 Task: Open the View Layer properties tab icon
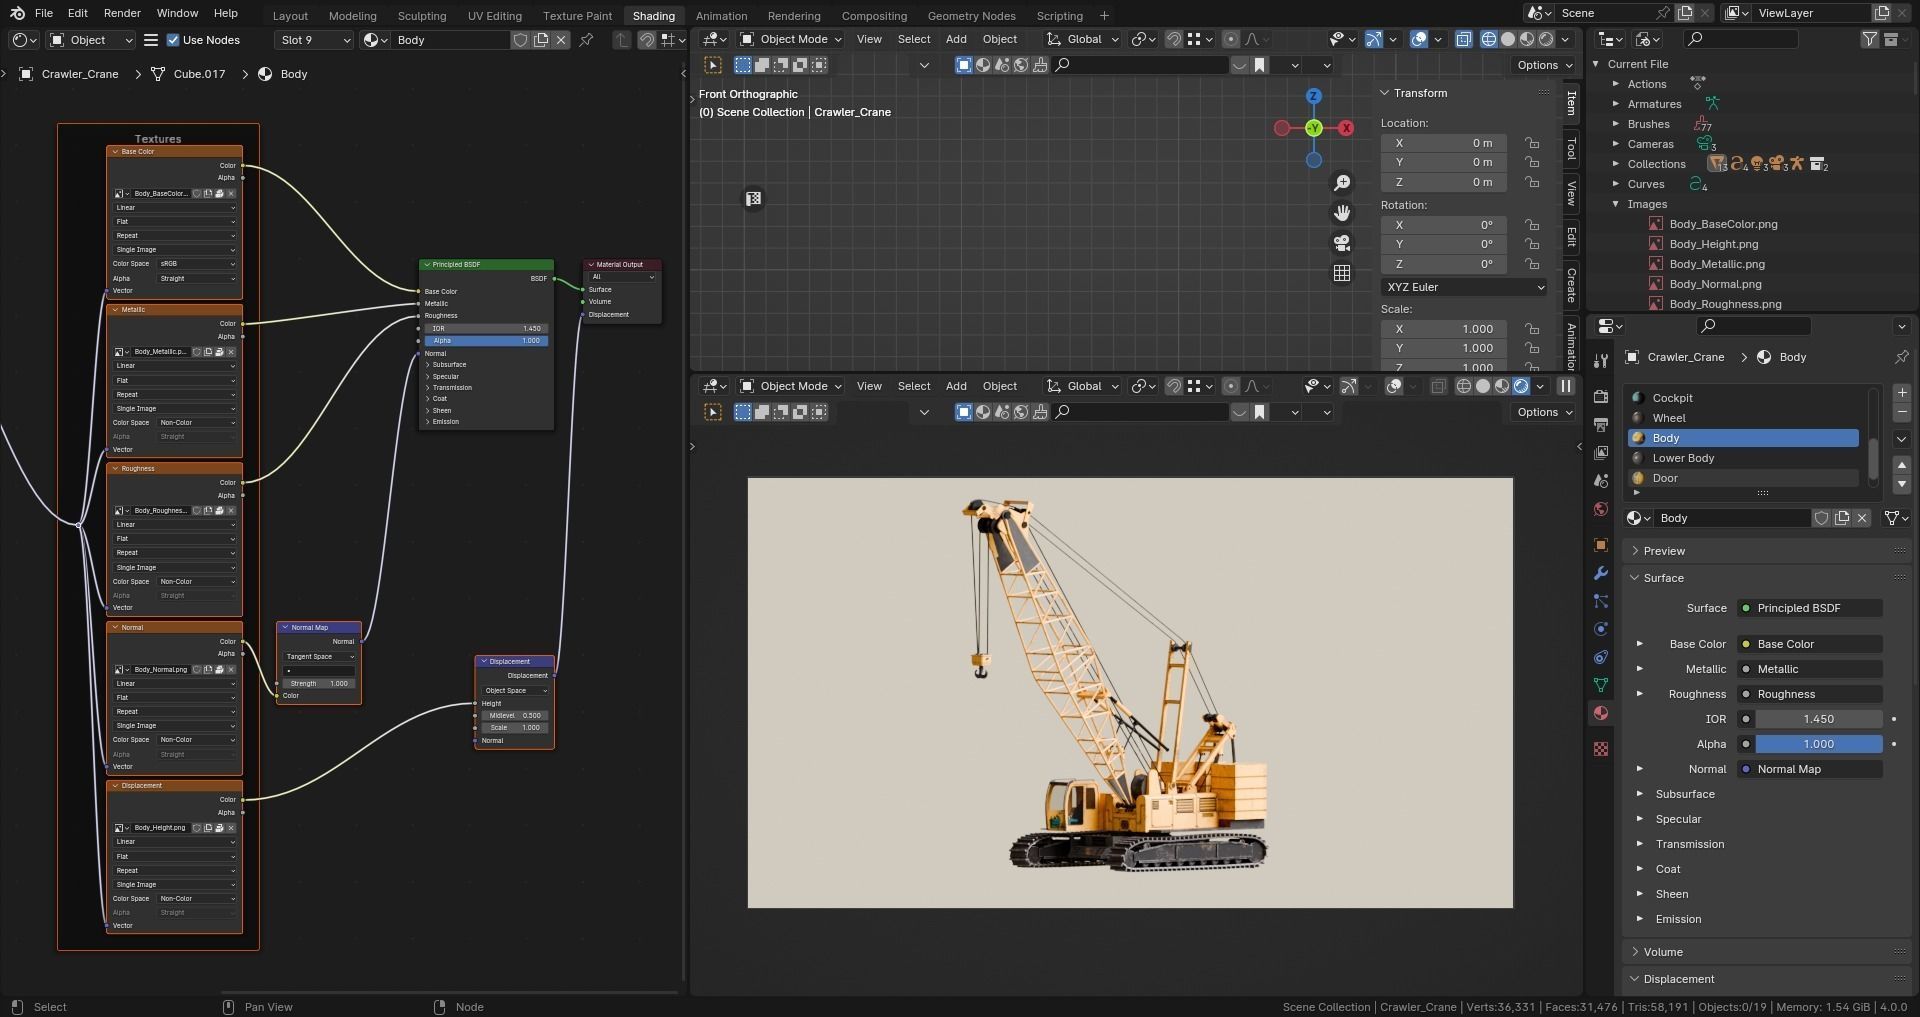[1601, 453]
